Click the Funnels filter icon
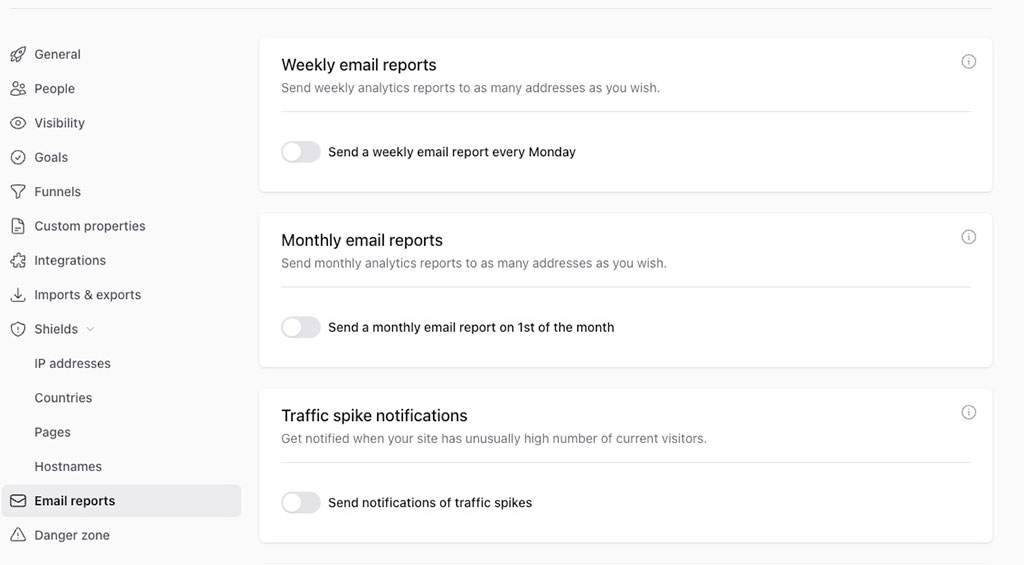 click(x=18, y=192)
